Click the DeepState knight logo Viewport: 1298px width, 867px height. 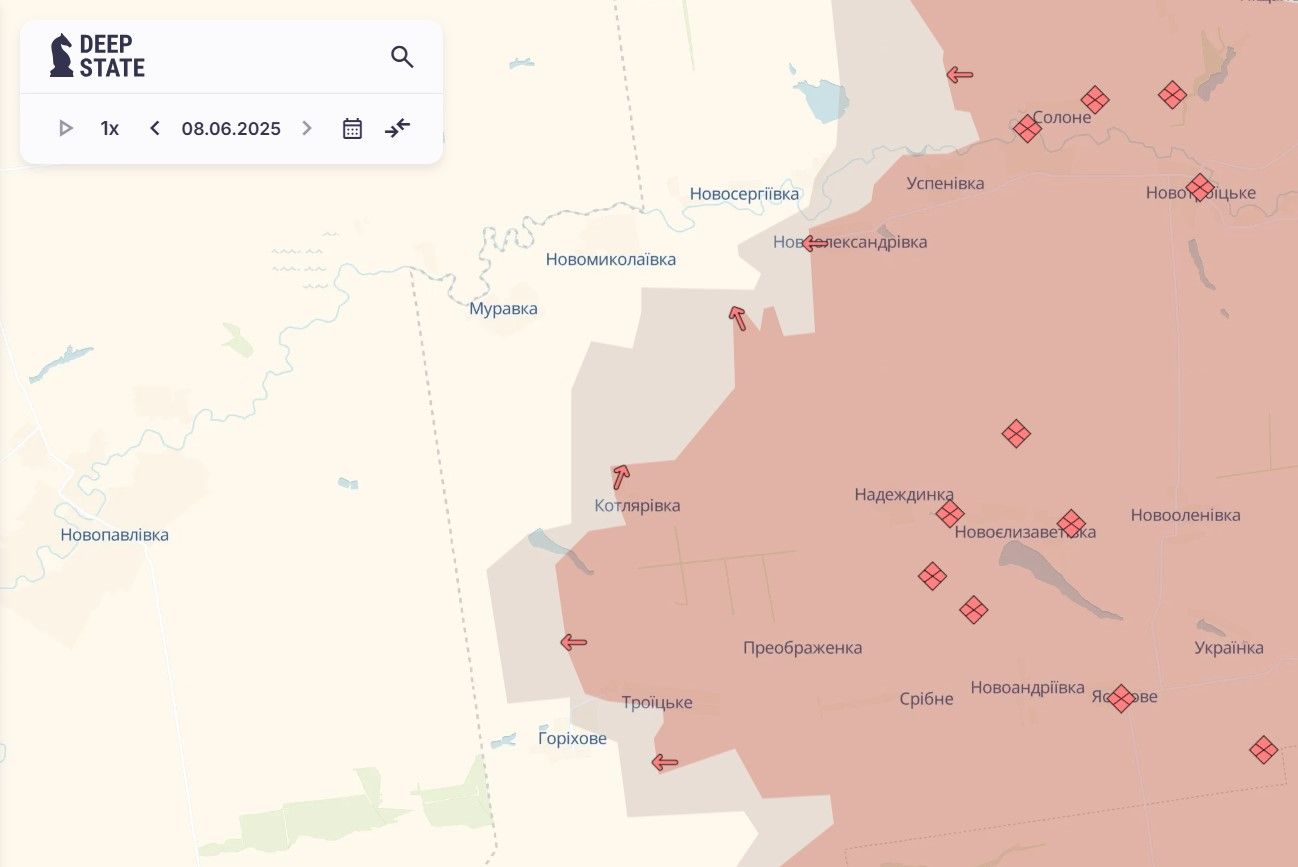pyautogui.click(x=62, y=56)
